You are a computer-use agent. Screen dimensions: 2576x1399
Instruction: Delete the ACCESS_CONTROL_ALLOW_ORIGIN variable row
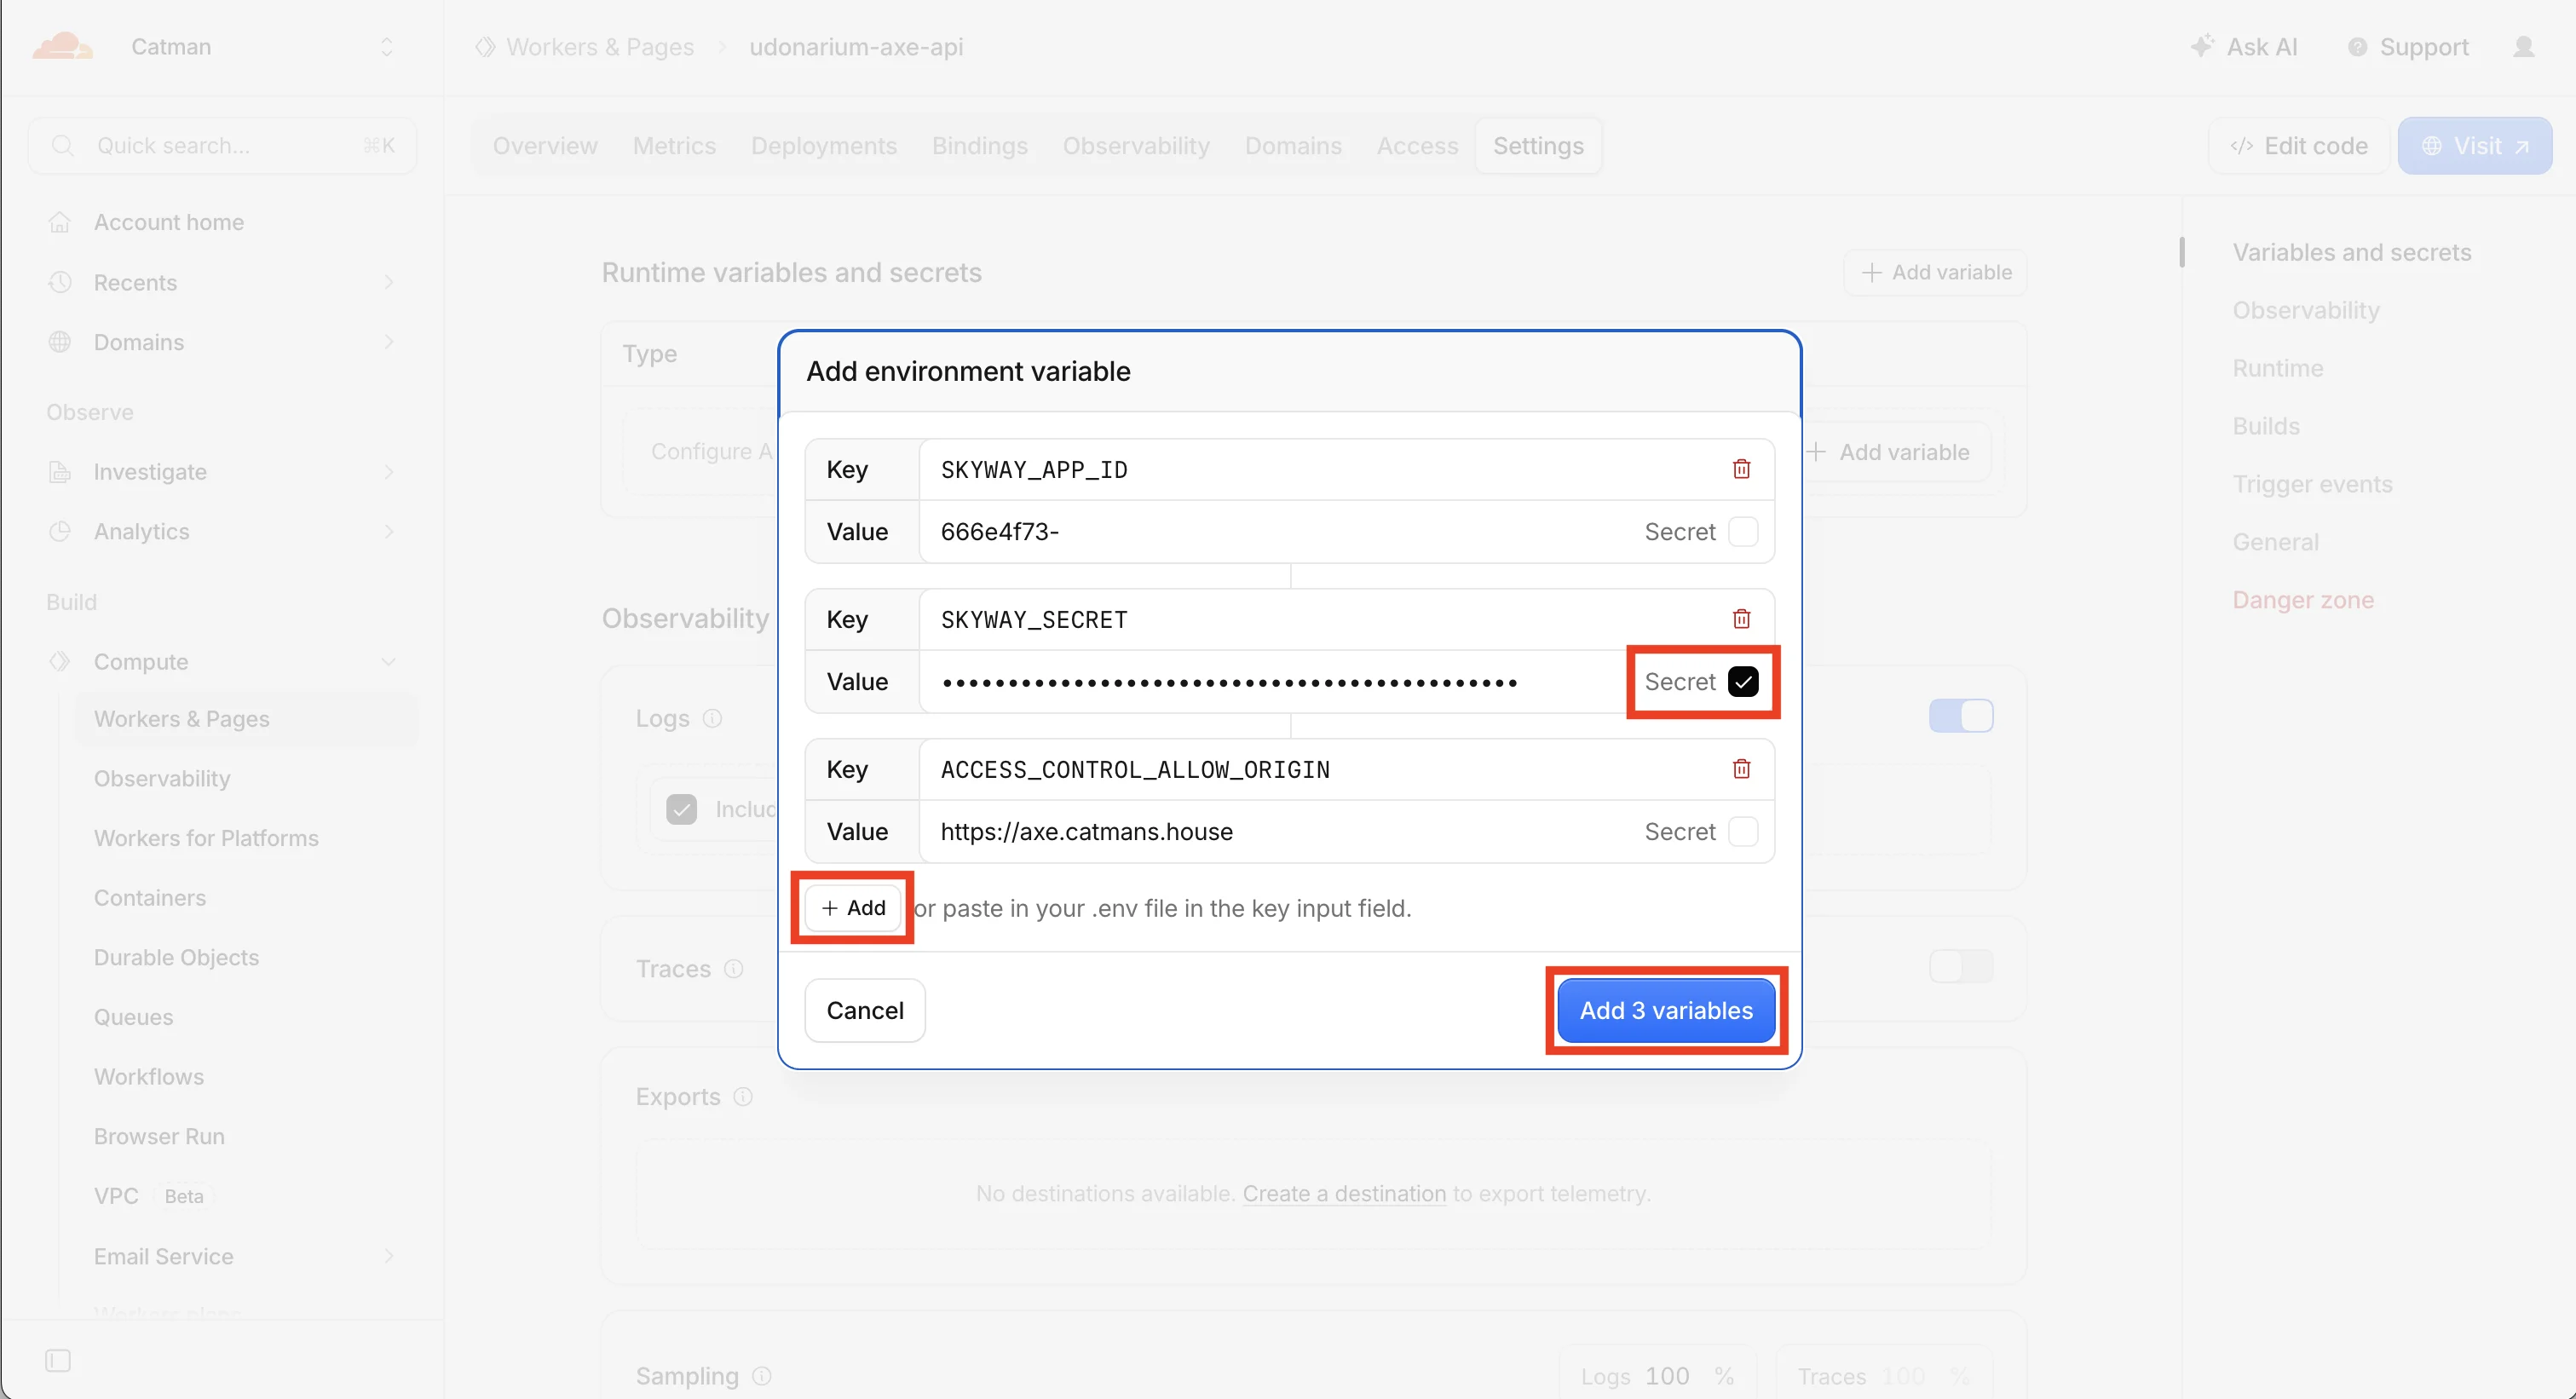[x=1741, y=769]
